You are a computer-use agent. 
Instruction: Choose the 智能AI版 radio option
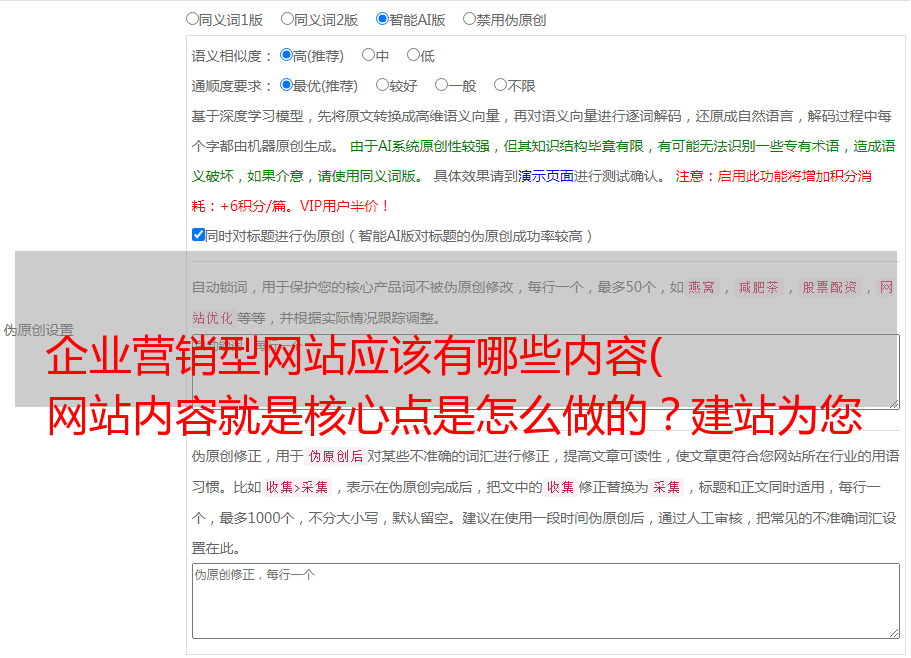(x=382, y=19)
